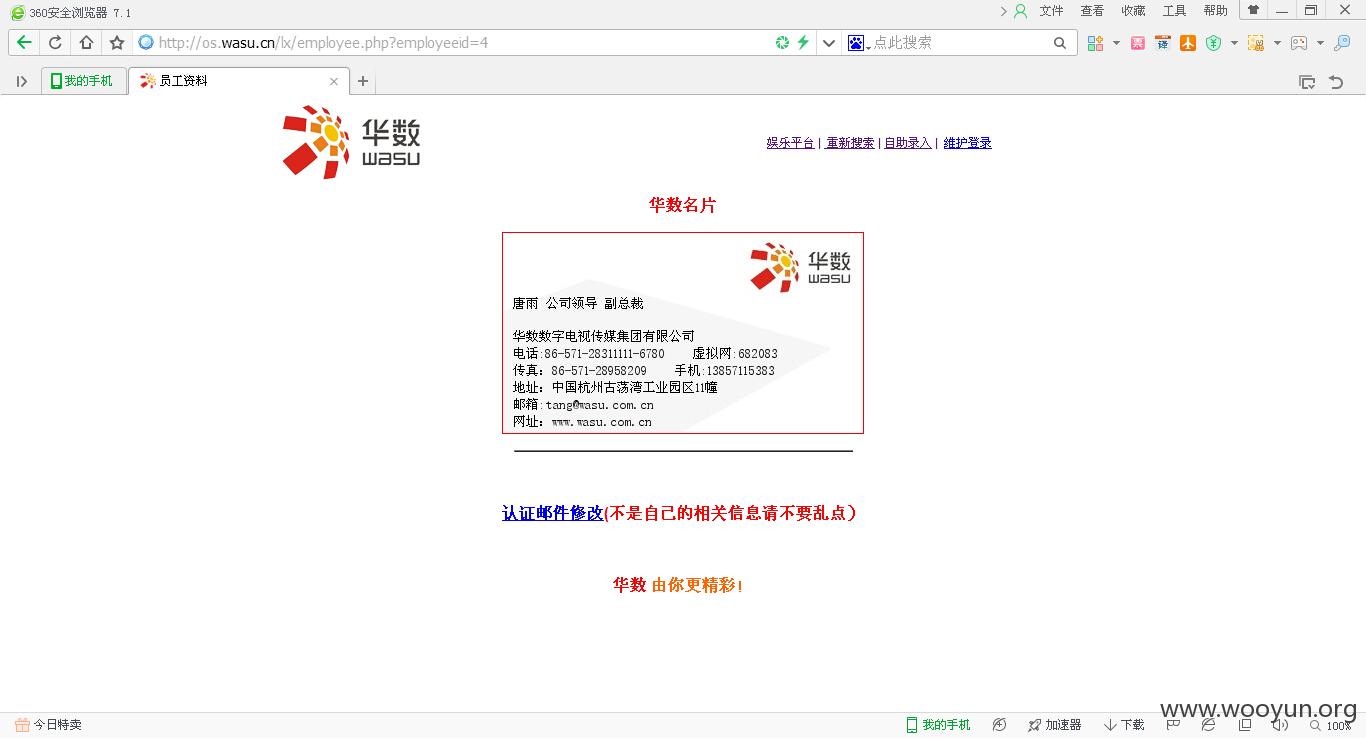This screenshot has height=738, width=1366.
Task: Click the find magnifier icon at toolbar end
Action: 1343,43
